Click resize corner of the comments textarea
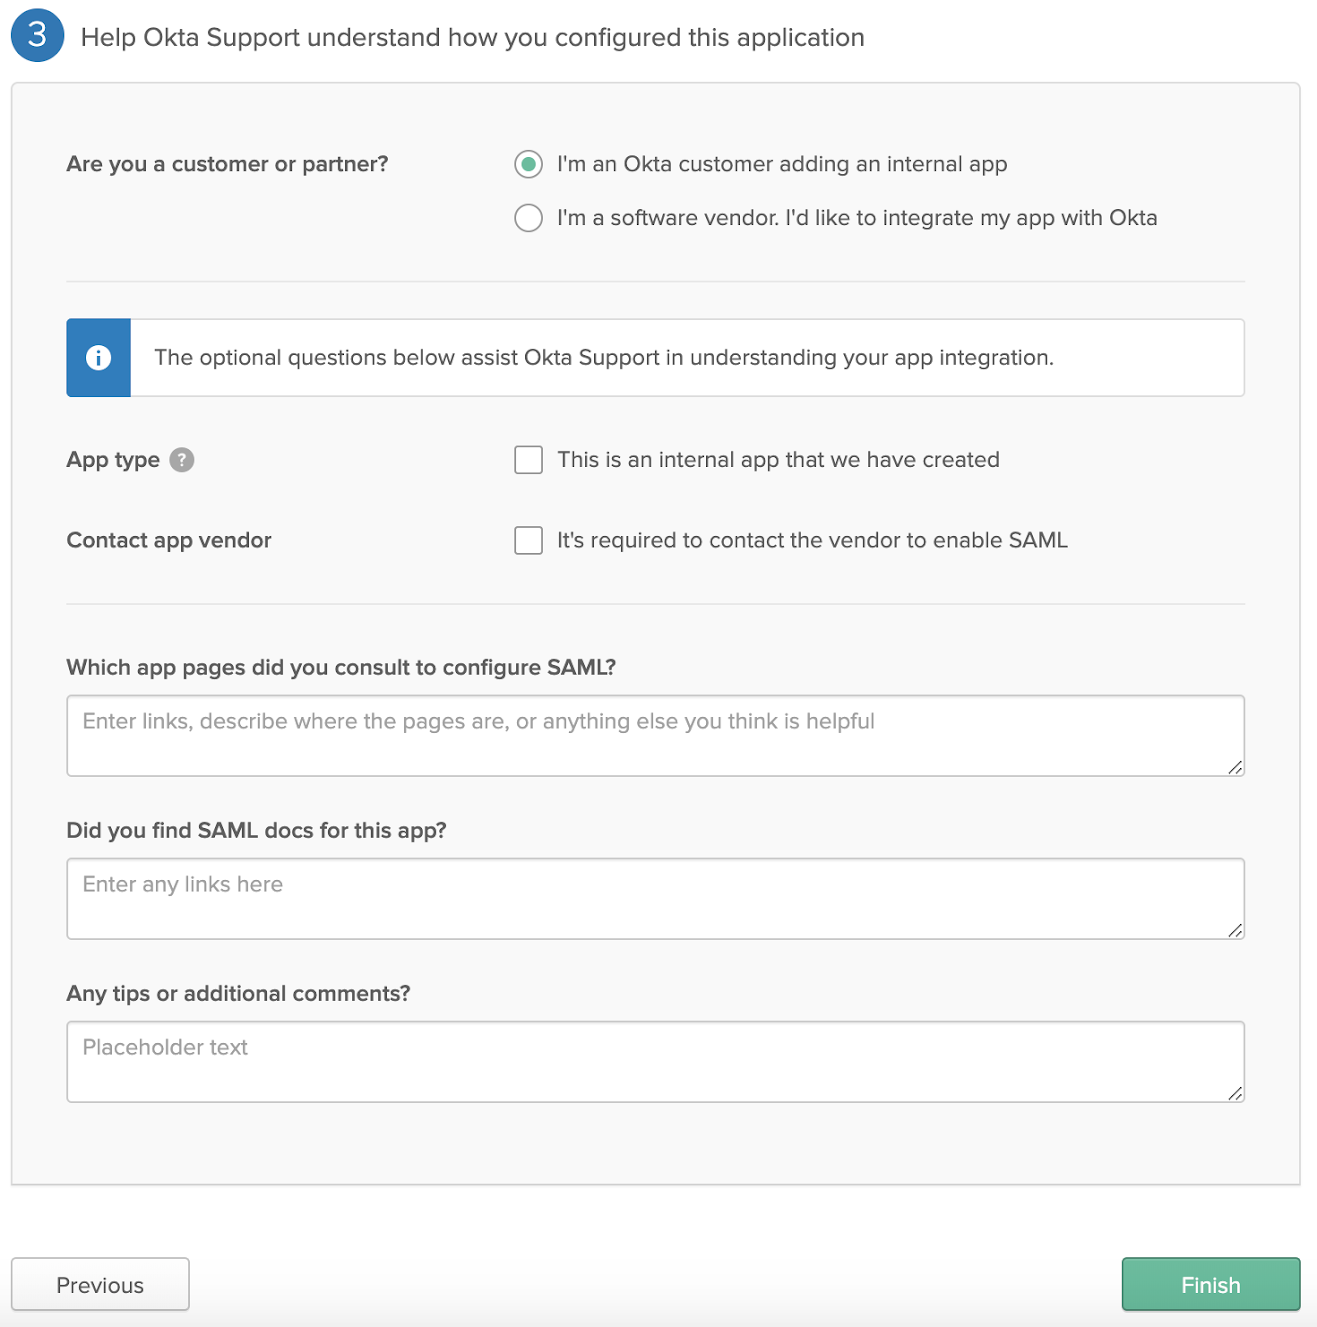This screenshot has height=1327, width=1317. pyautogui.click(x=1236, y=1094)
